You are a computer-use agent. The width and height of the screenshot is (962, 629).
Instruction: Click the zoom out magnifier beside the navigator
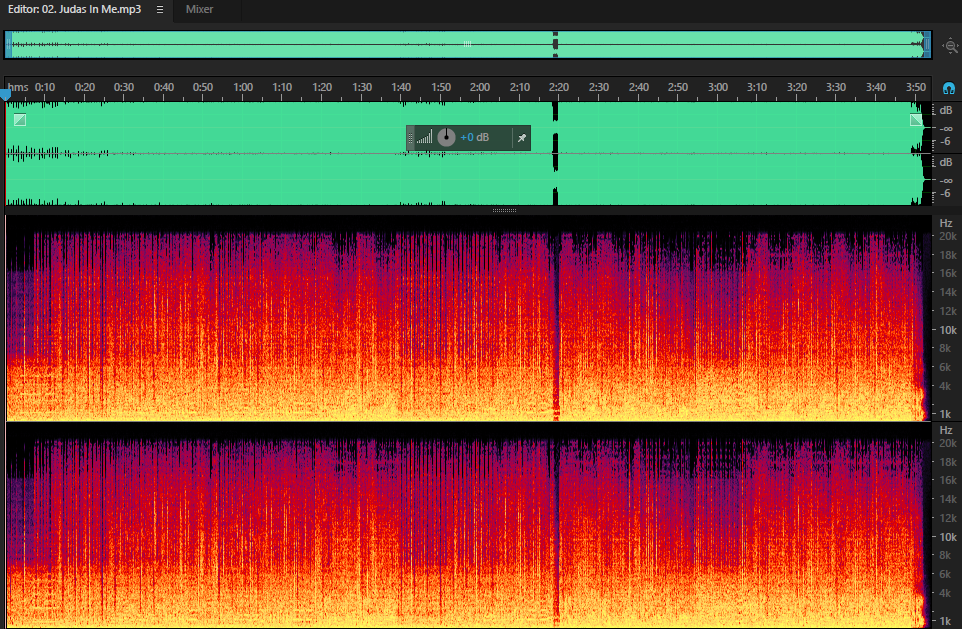(950, 46)
